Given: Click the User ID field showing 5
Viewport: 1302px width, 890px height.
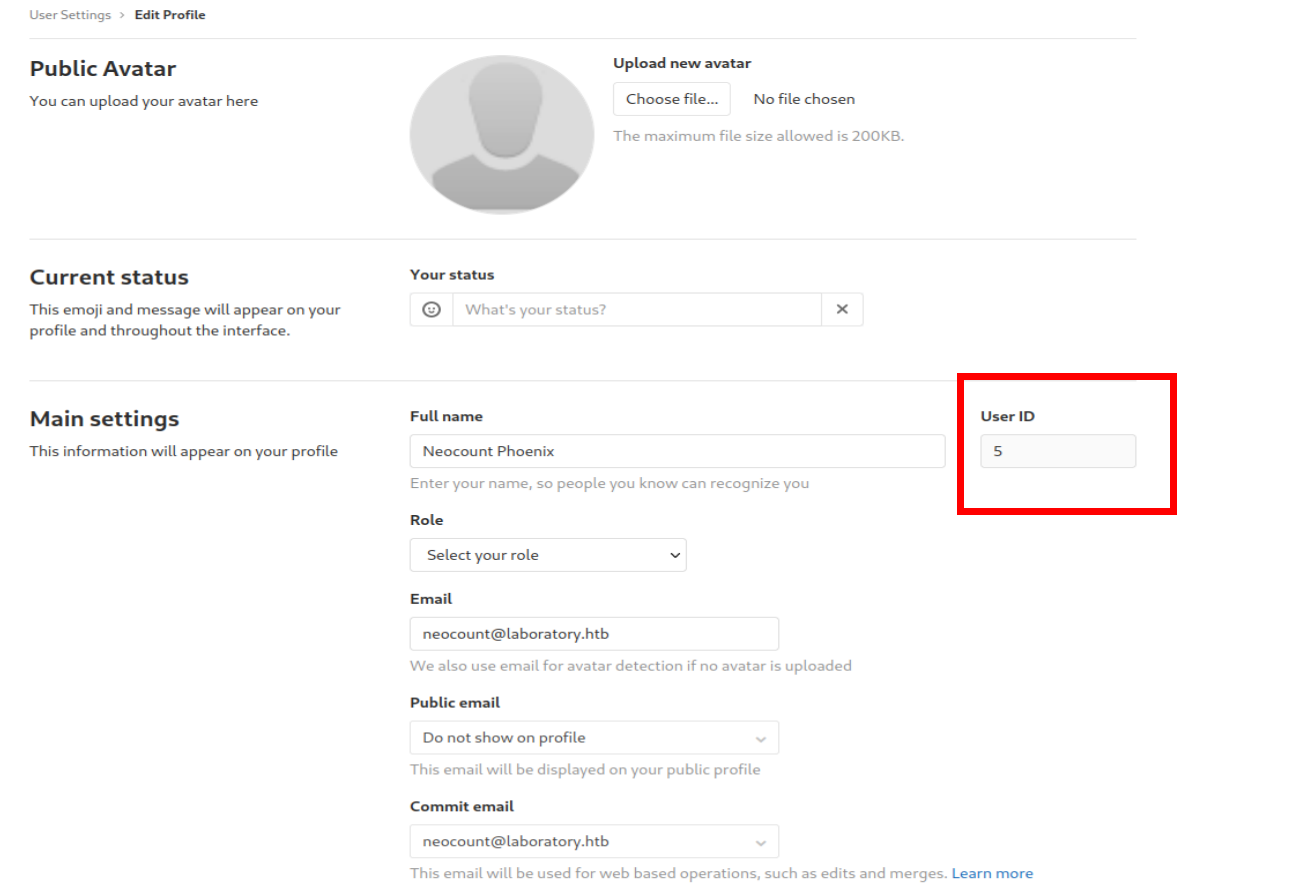Looking at the screenshot, I should tap(1057, 451).
